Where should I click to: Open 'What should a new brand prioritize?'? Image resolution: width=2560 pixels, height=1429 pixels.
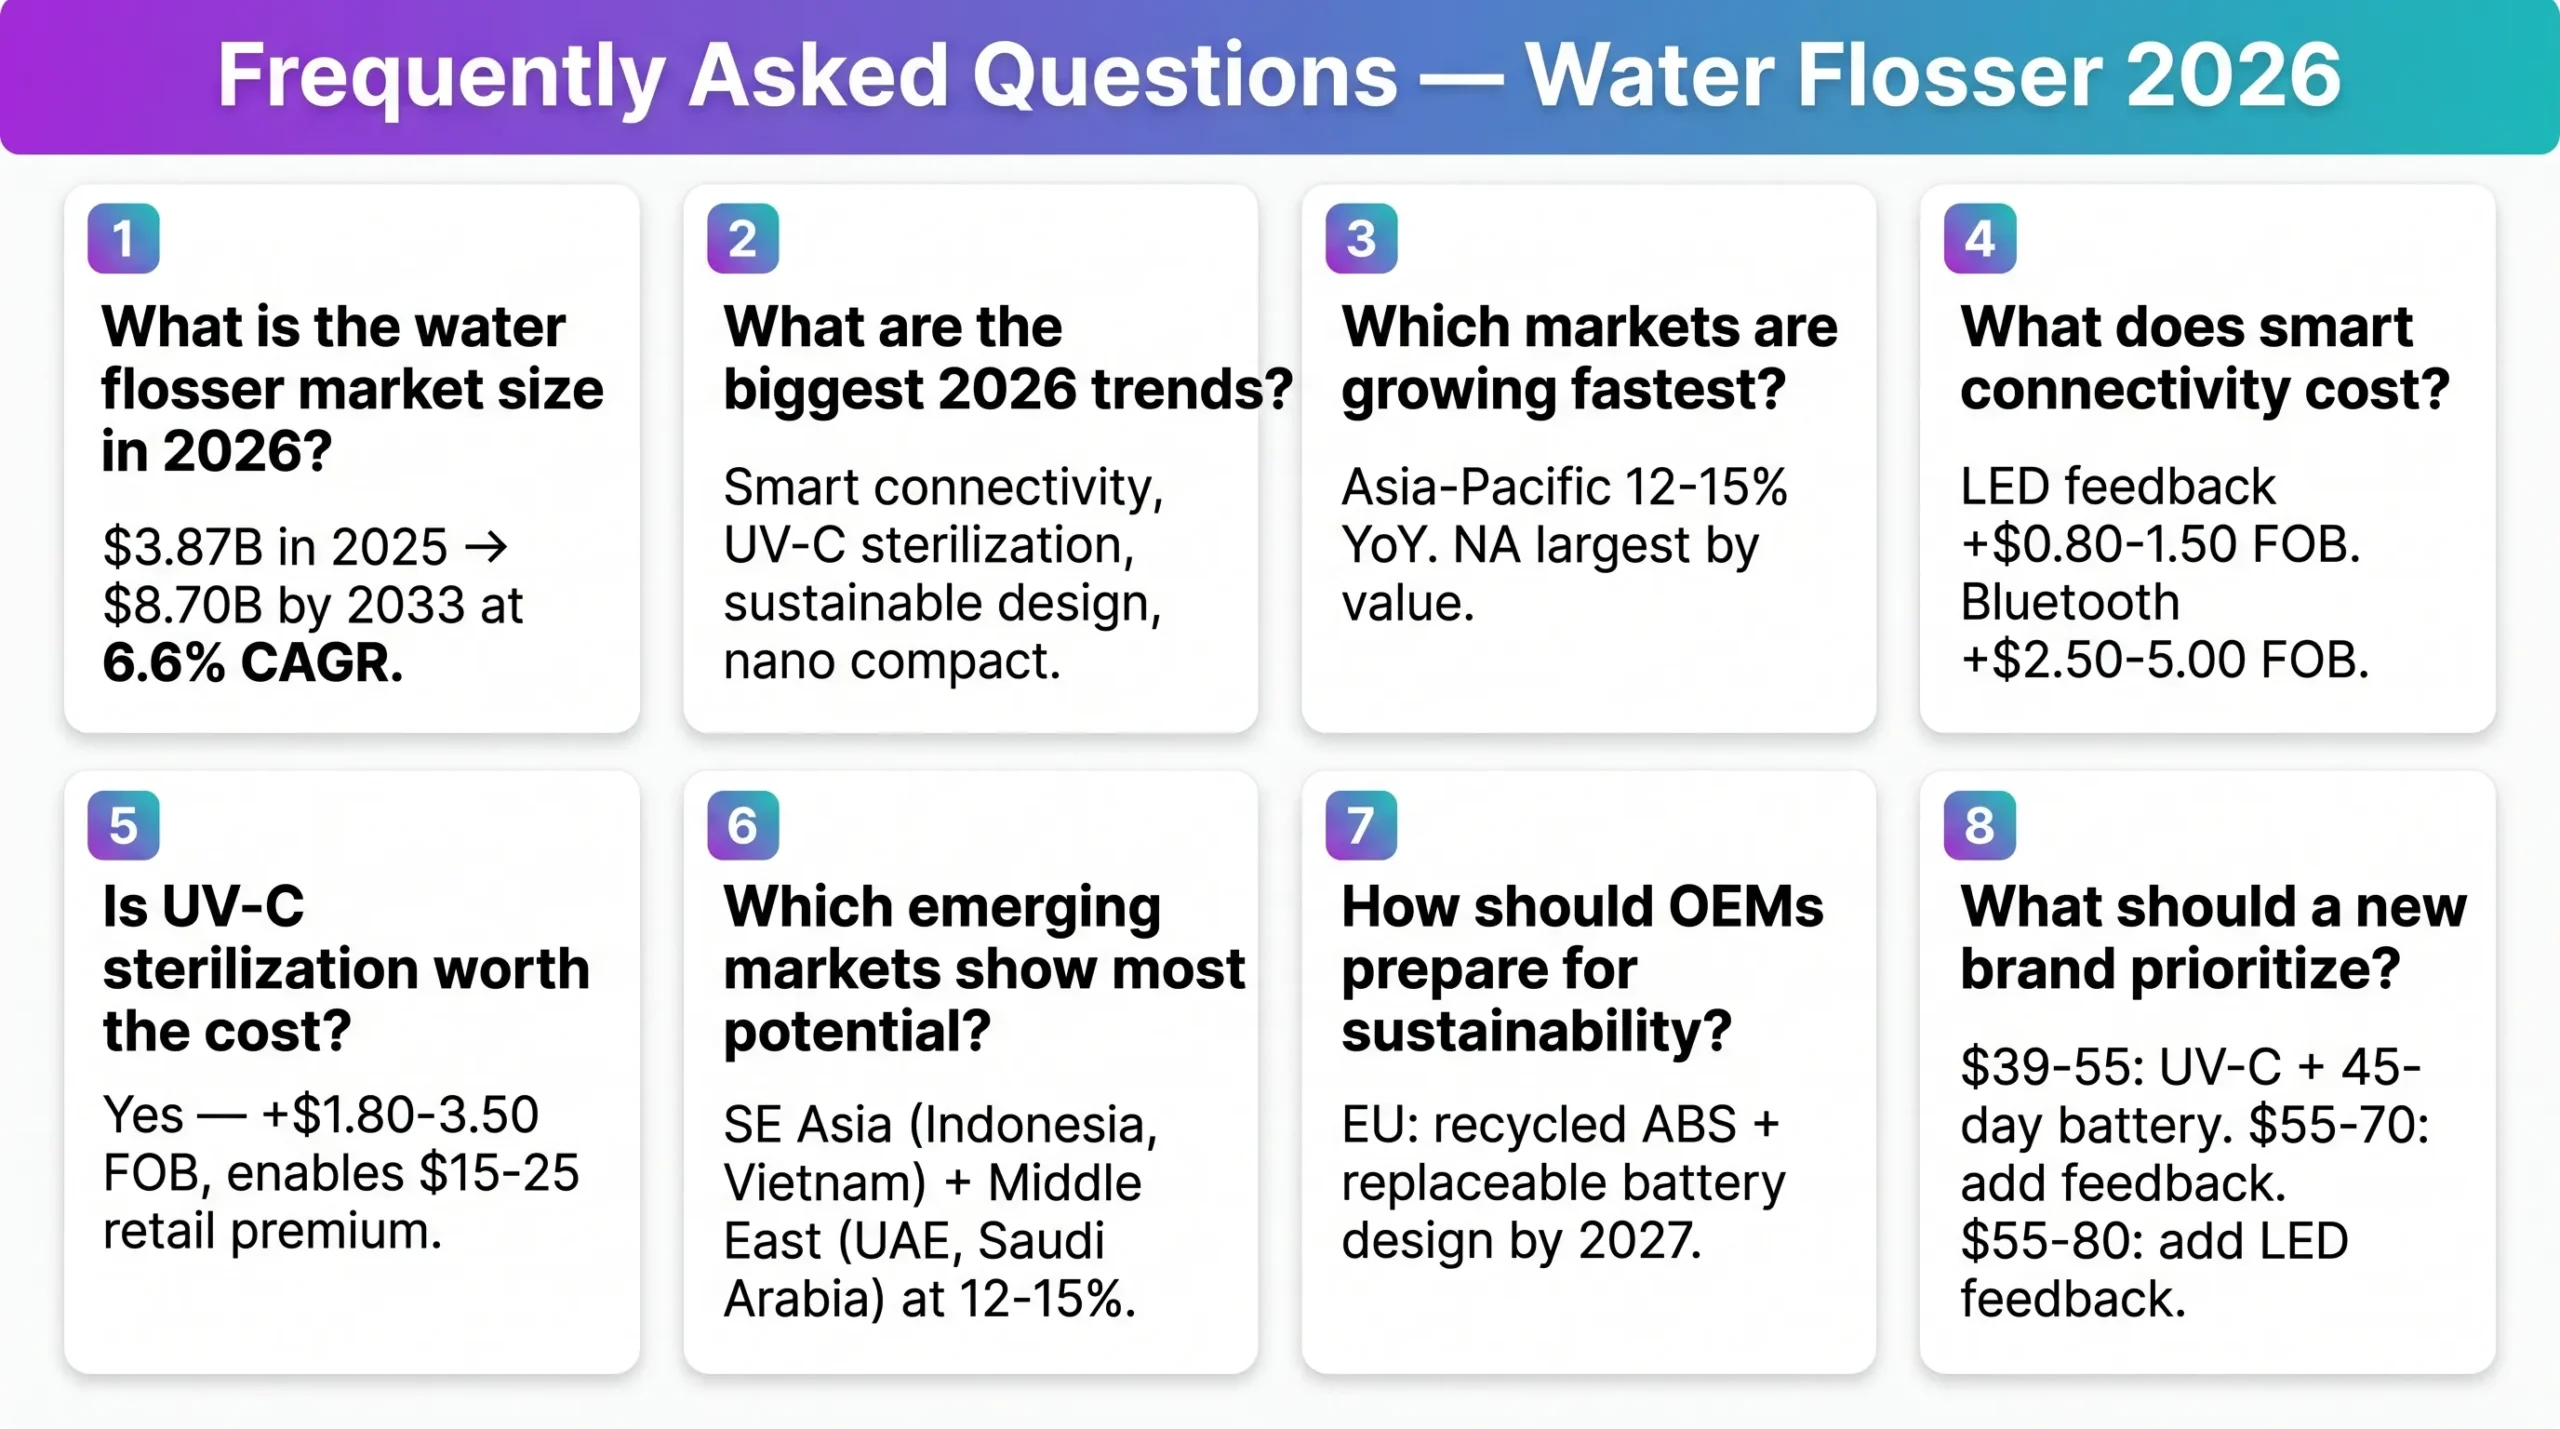click(2213, 937)
